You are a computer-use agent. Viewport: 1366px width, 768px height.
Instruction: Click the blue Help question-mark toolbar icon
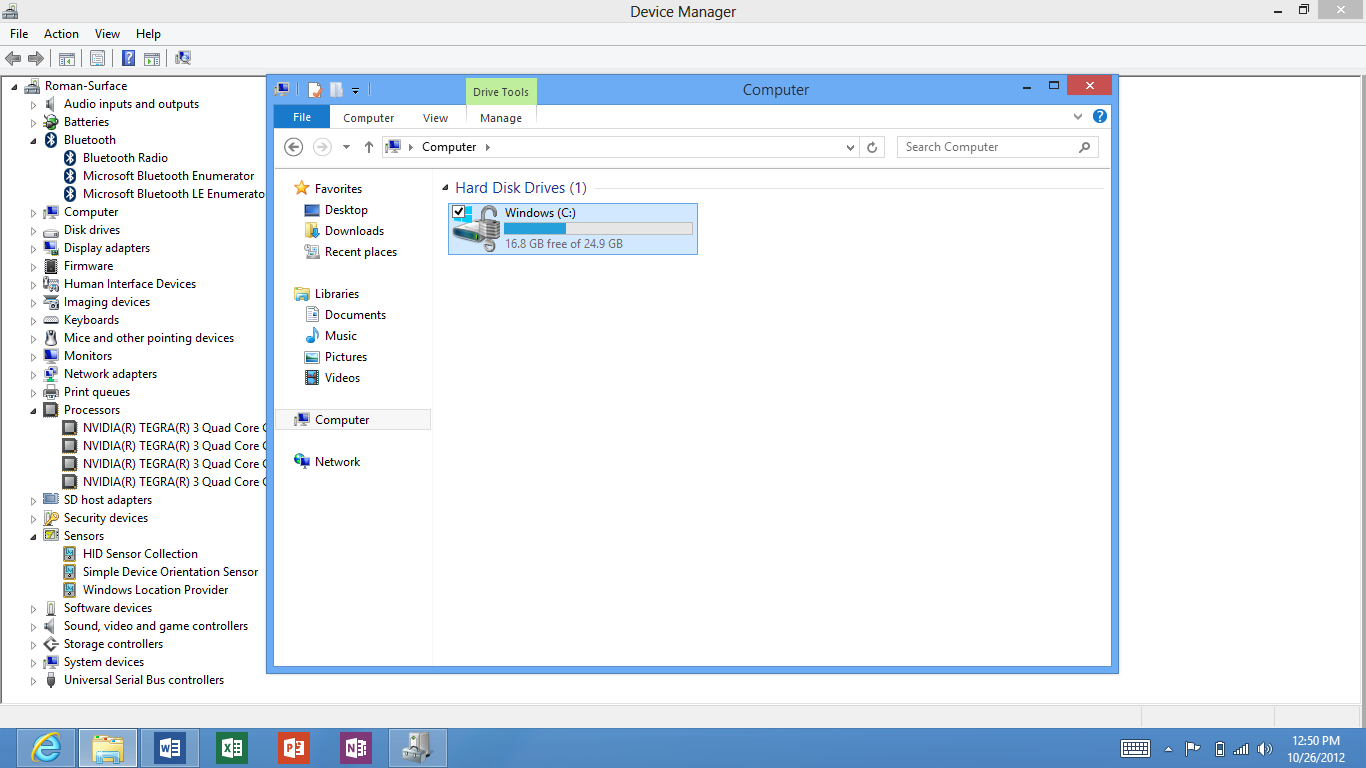pyautogui.click(x=129, y=59)
